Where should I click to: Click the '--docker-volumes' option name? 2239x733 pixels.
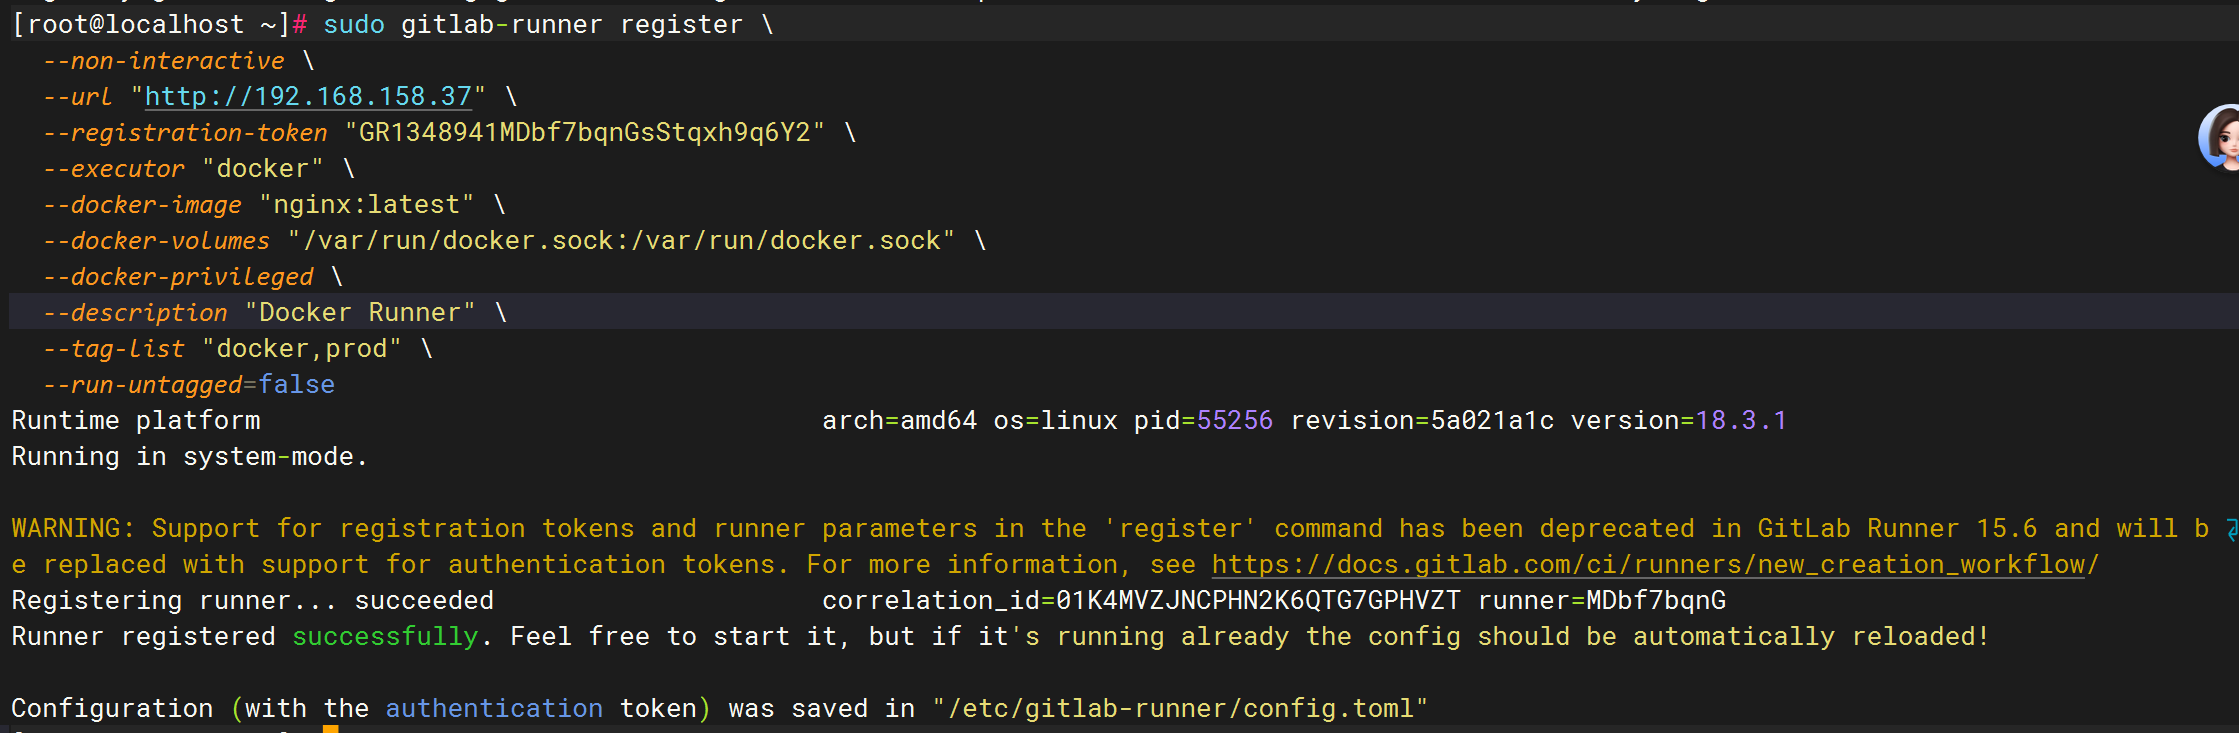point(156,241)
